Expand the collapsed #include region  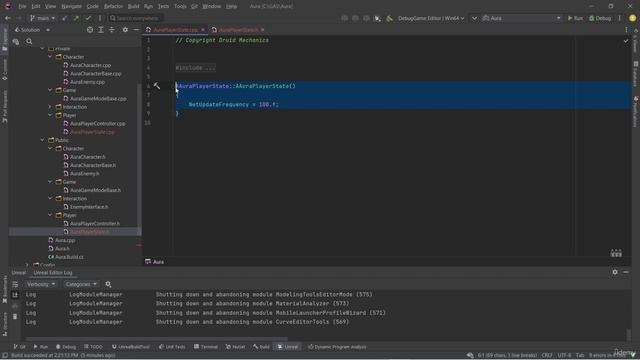point(196,68)
